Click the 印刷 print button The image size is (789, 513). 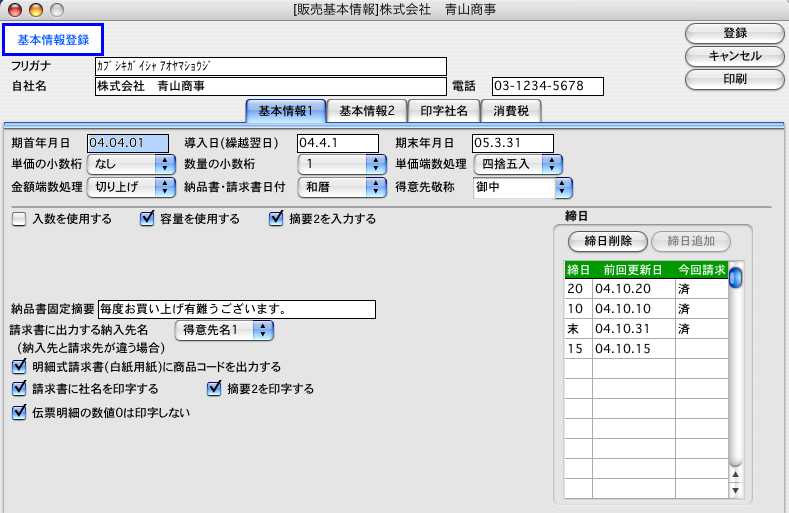click(734, 78)
